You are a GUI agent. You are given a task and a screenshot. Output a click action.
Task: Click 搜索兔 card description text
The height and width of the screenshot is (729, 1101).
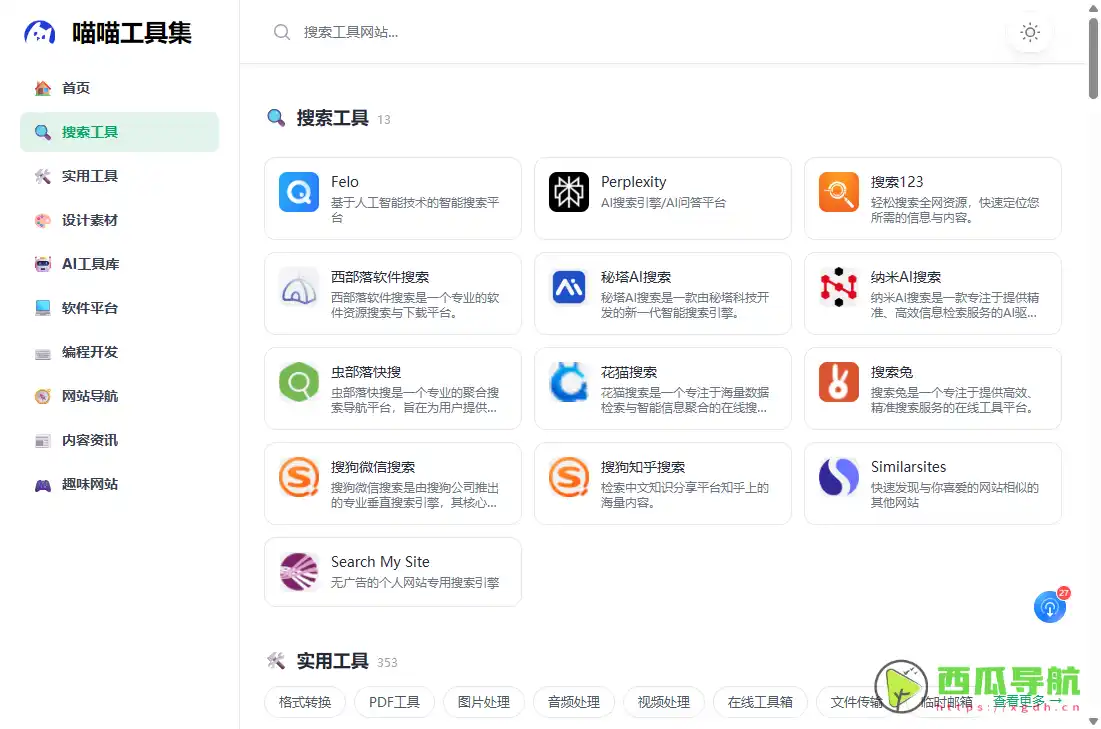coord(953,400)
